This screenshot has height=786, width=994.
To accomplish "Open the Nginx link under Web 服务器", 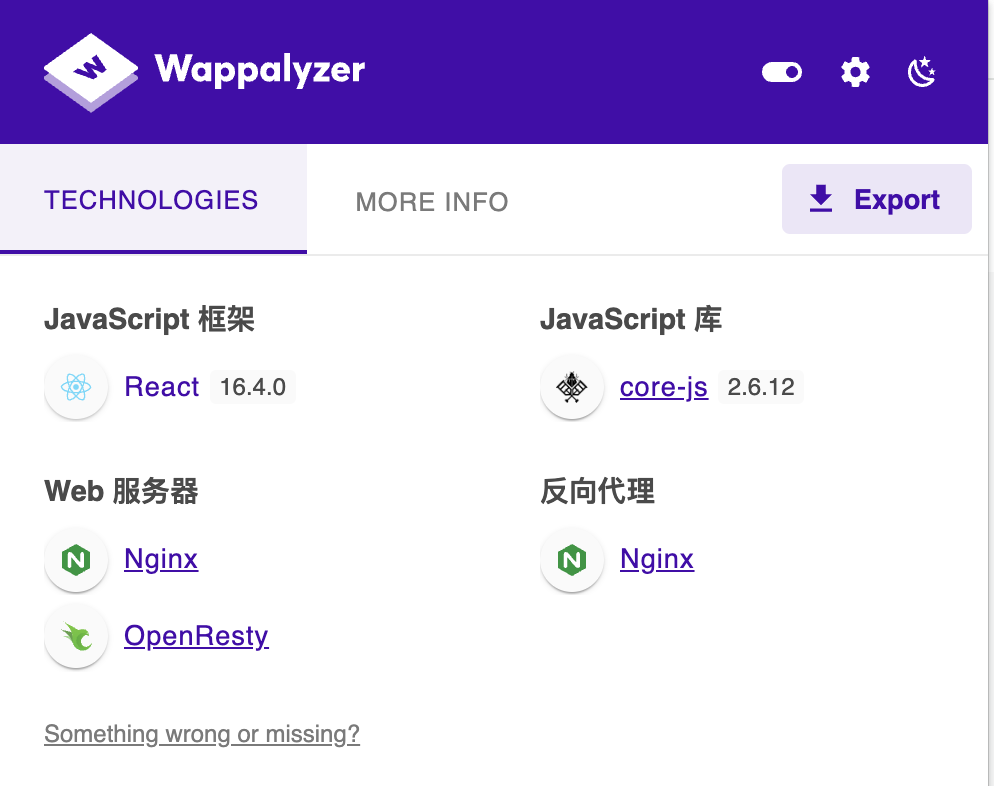I will coord(161,560).
